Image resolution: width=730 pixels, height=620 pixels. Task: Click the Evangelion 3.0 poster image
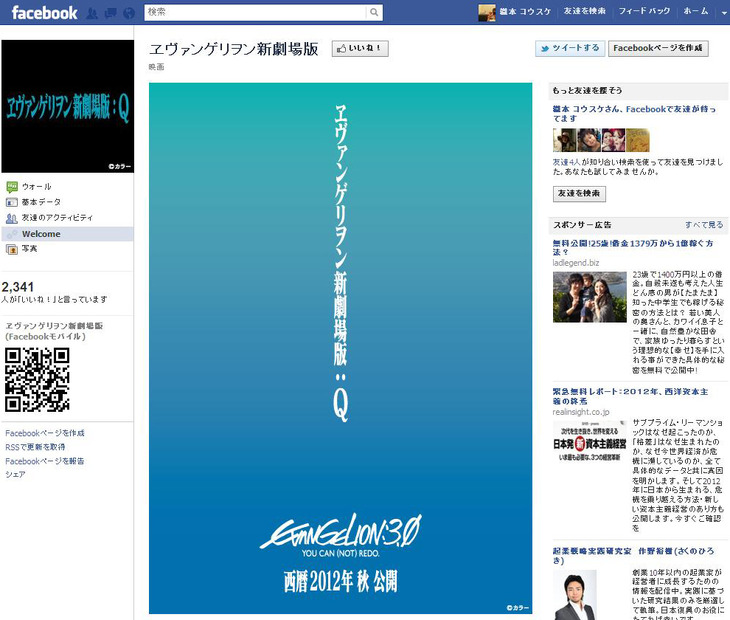tap(340, 348)
